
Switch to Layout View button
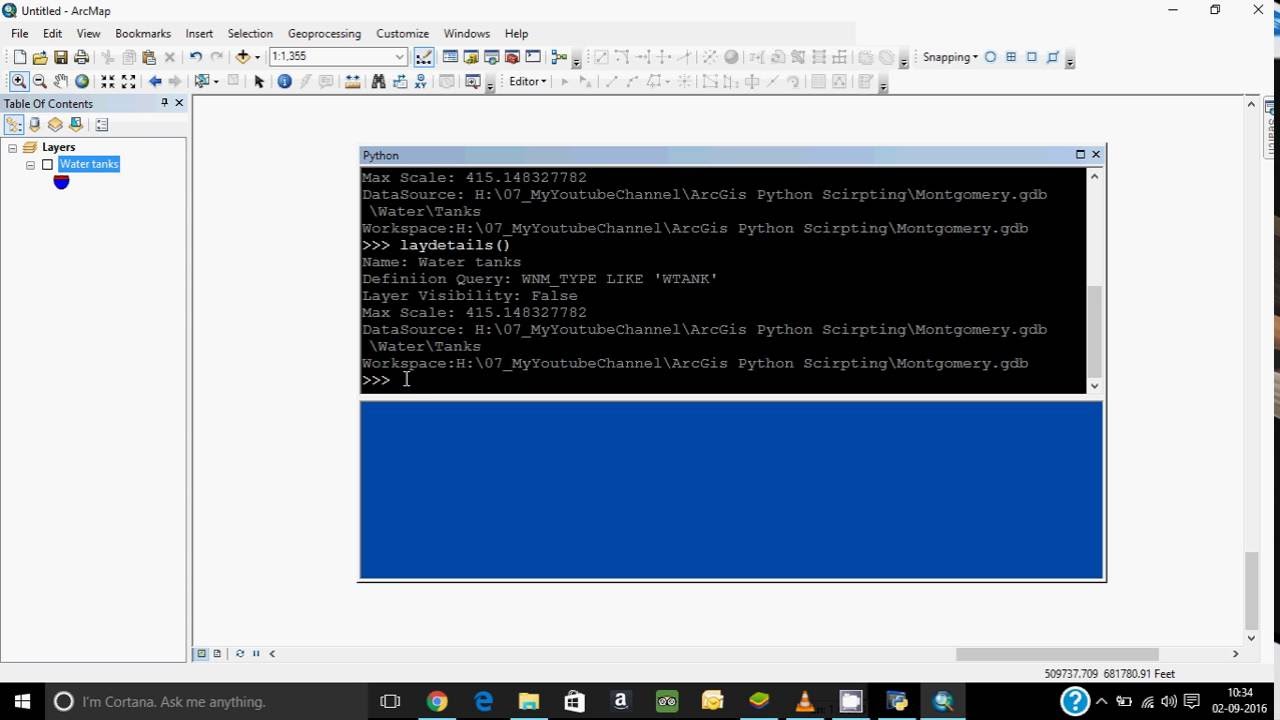[x=217, y=653]
